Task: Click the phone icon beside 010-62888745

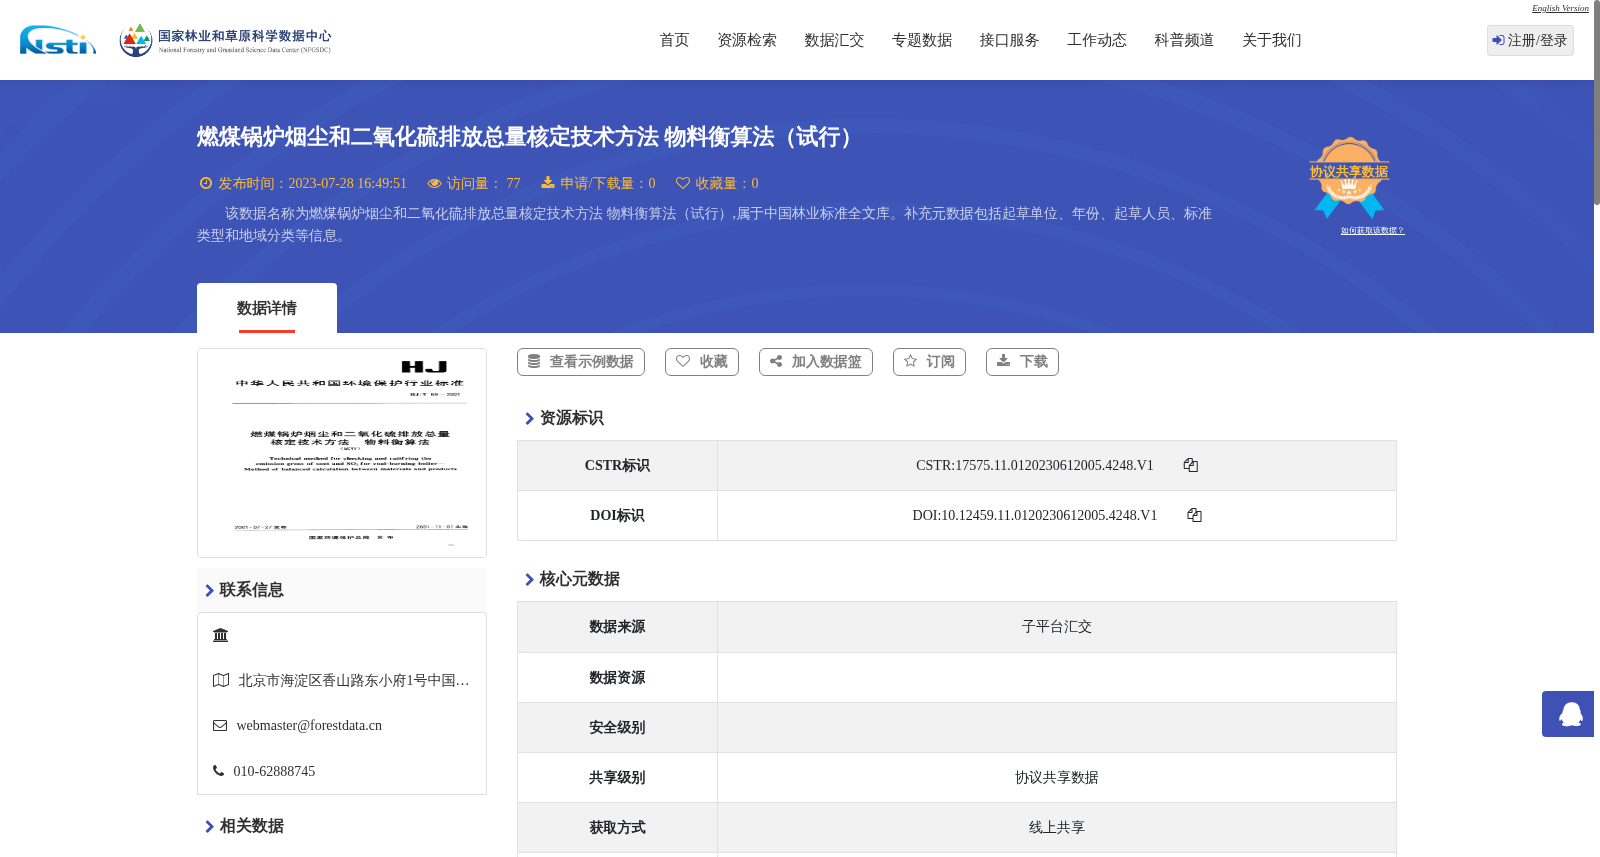Action: 218,771
